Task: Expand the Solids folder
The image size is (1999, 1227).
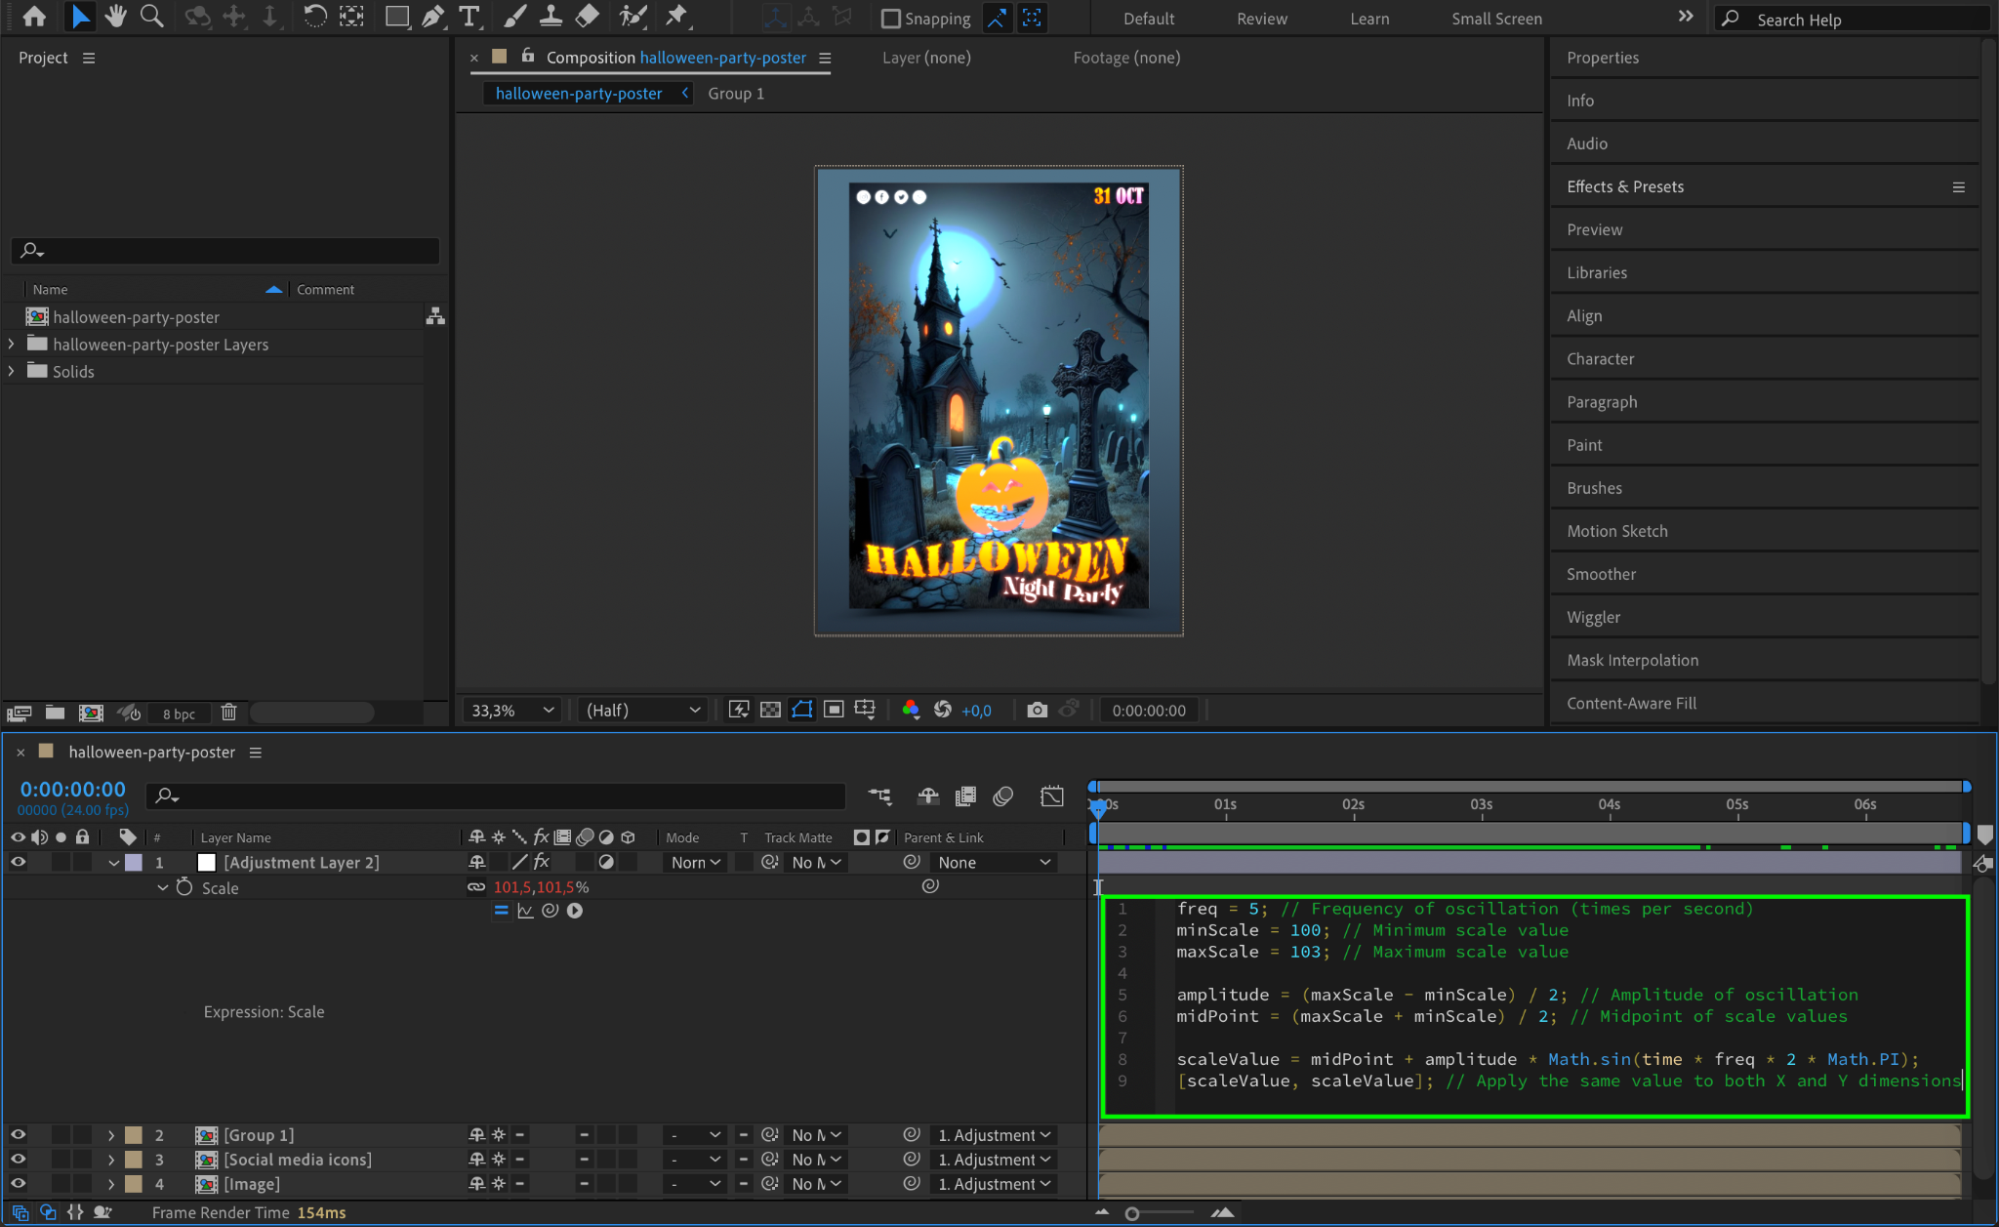Action: [x=12, y=371]
